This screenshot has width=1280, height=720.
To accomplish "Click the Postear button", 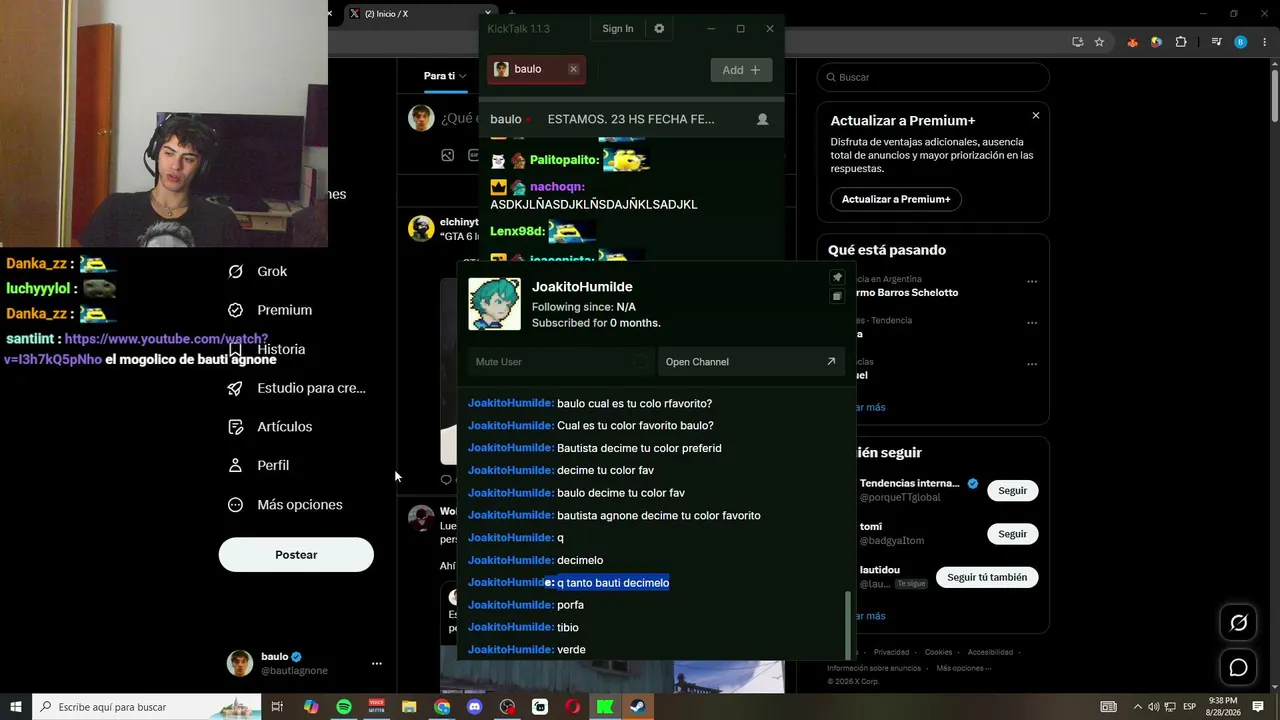I will pos(296,555).
